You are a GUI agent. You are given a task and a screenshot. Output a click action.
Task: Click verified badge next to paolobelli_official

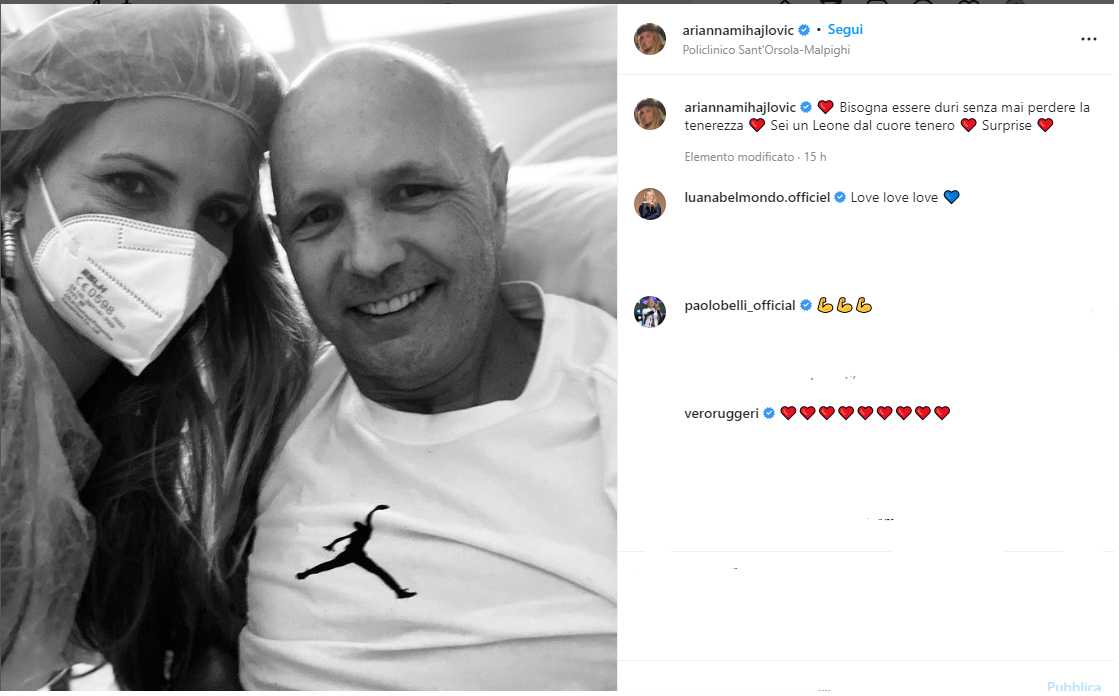pyautogui.click(x=806, y=306)
